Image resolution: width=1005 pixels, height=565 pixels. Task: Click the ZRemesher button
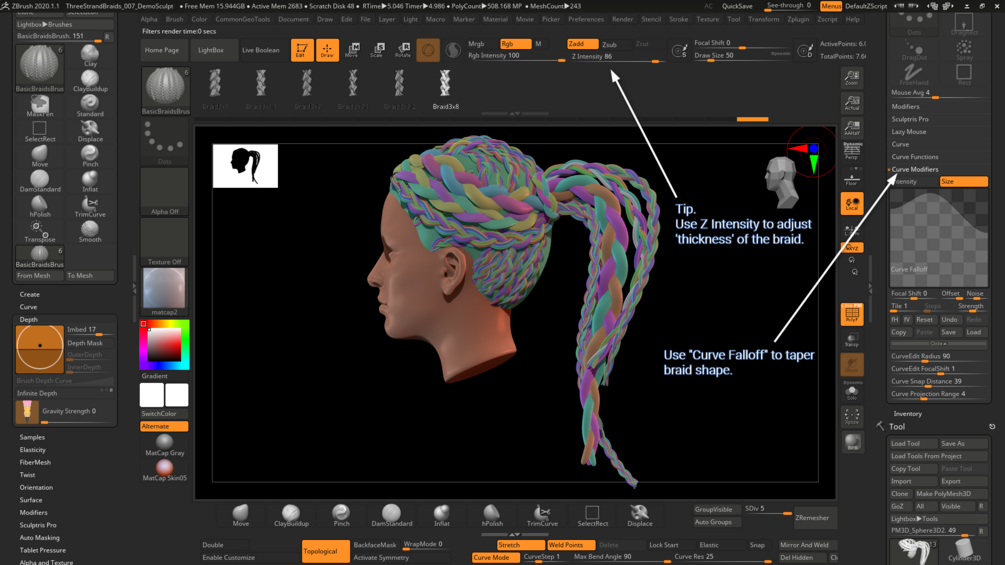click(812, 518)
